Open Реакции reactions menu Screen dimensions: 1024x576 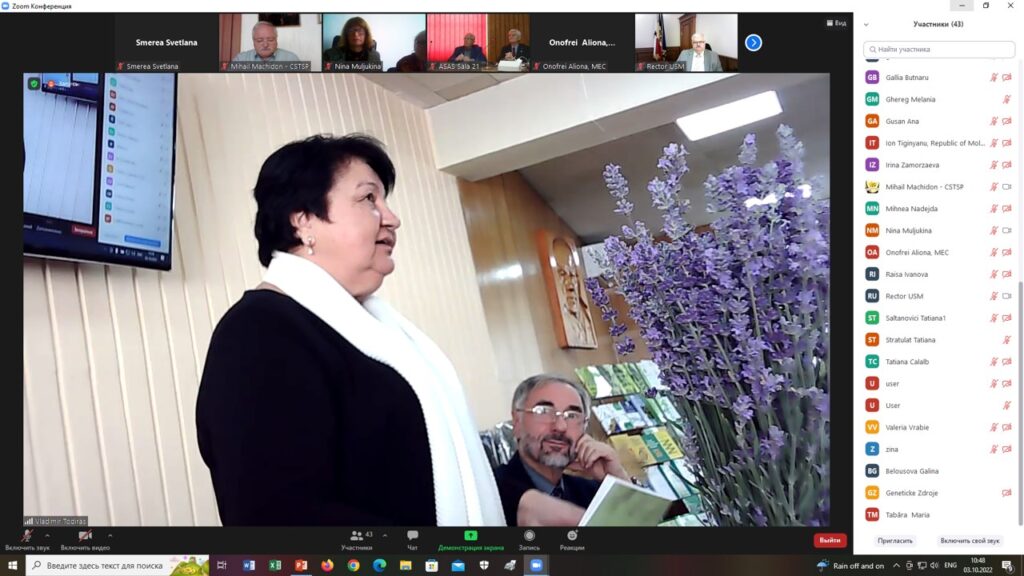pyautogui.click(x=572, y=539)
